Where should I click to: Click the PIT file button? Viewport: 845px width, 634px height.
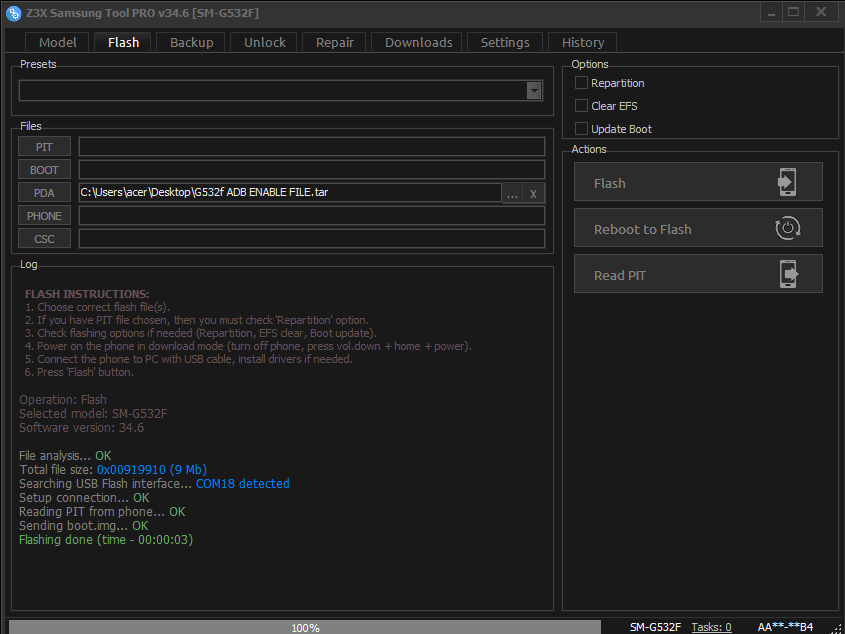click(x=44, y=147)
